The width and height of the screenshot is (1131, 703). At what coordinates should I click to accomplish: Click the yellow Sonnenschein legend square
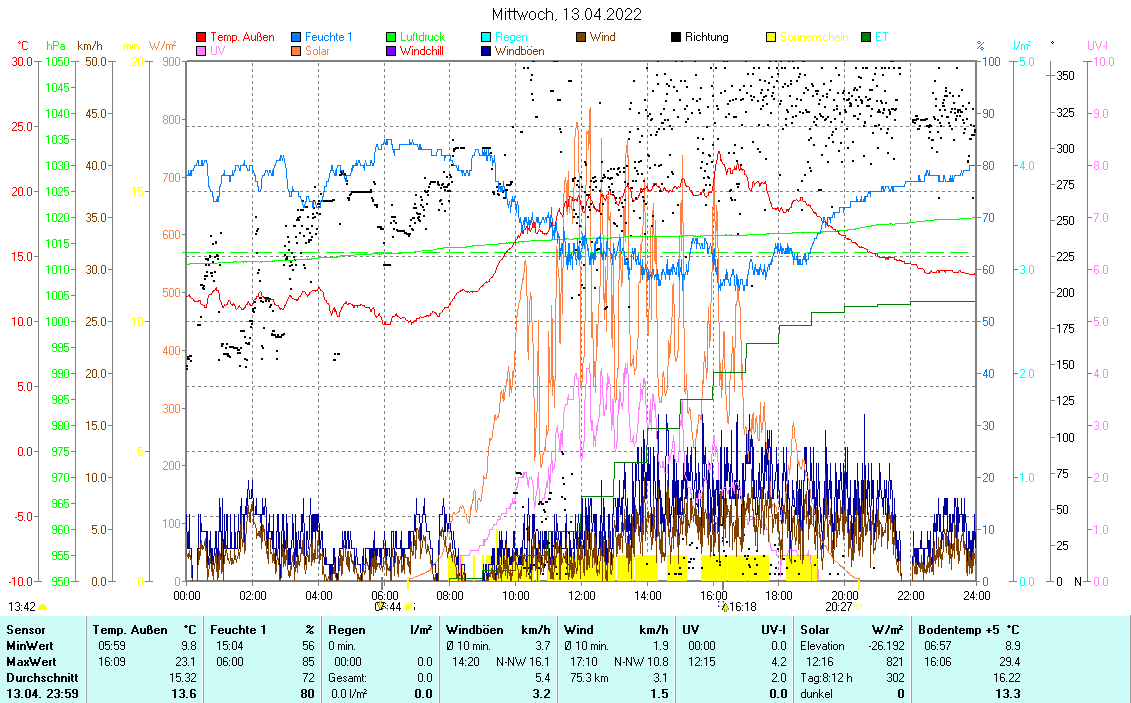click(x=771, y=37)
